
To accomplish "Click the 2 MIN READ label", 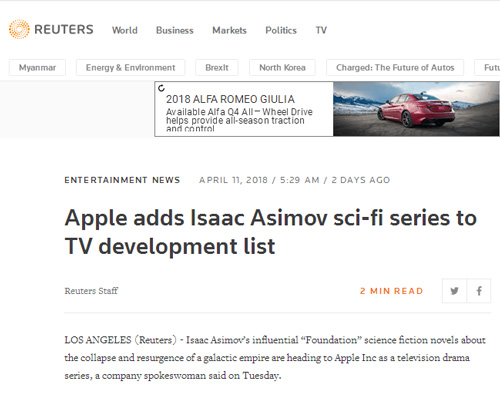I will coord(392,291).
